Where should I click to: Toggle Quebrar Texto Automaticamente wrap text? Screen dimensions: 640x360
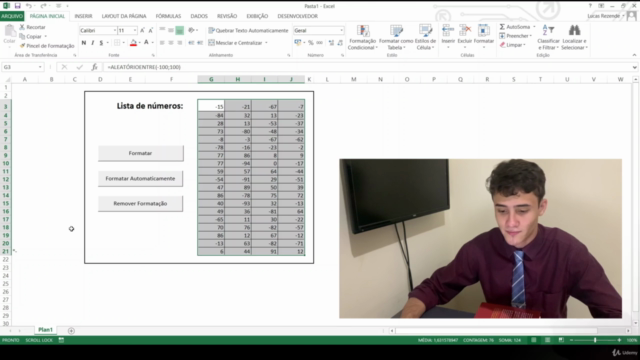point(248,31)
